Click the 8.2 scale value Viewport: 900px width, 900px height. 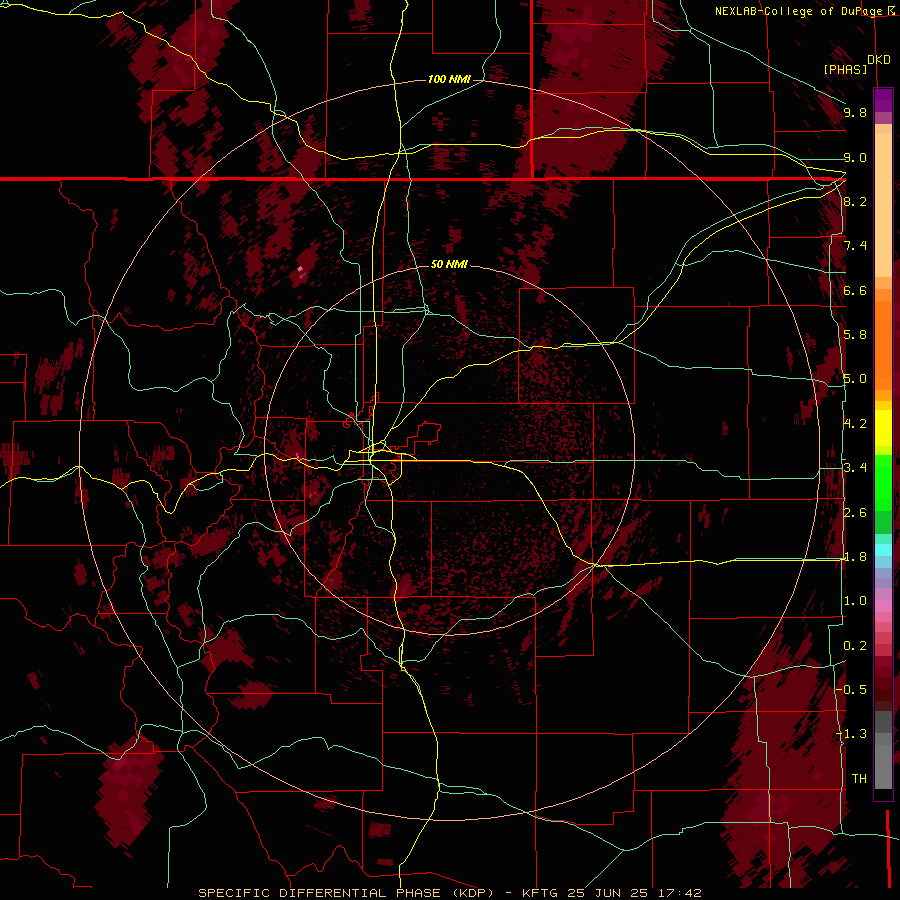coord(855,201)
